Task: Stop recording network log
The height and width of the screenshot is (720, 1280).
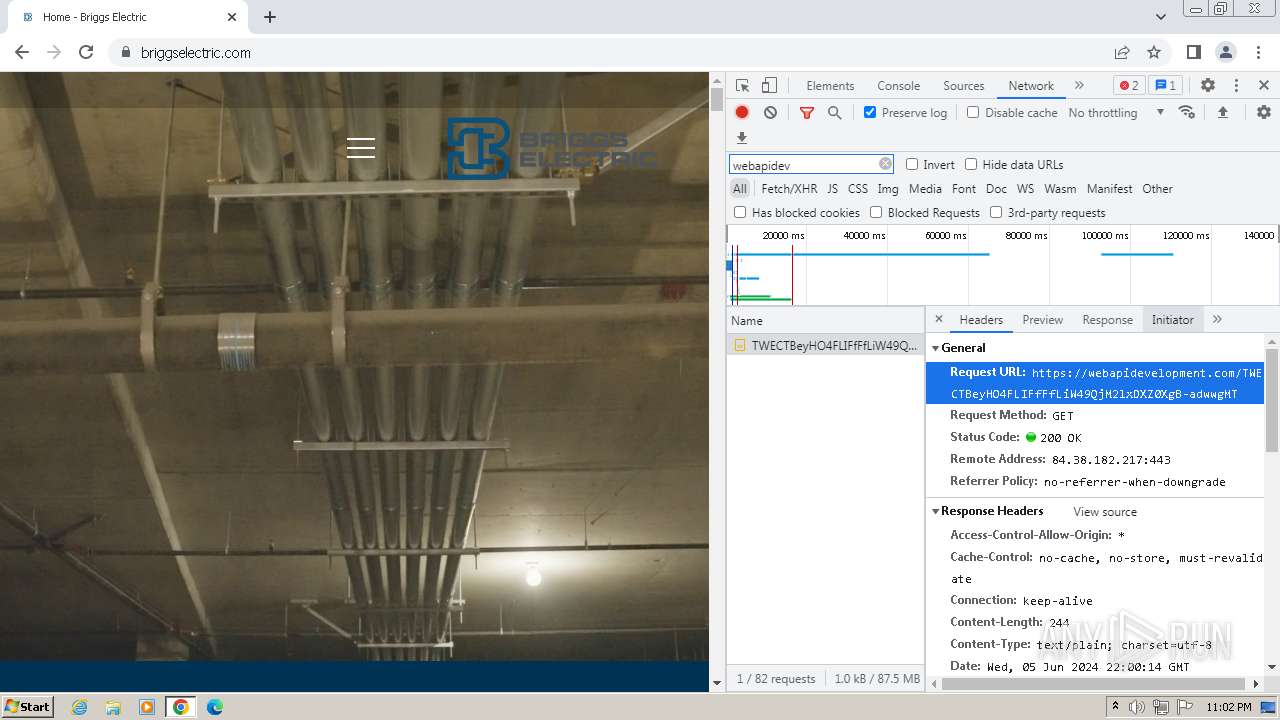Action: click(x=742, y=113)
